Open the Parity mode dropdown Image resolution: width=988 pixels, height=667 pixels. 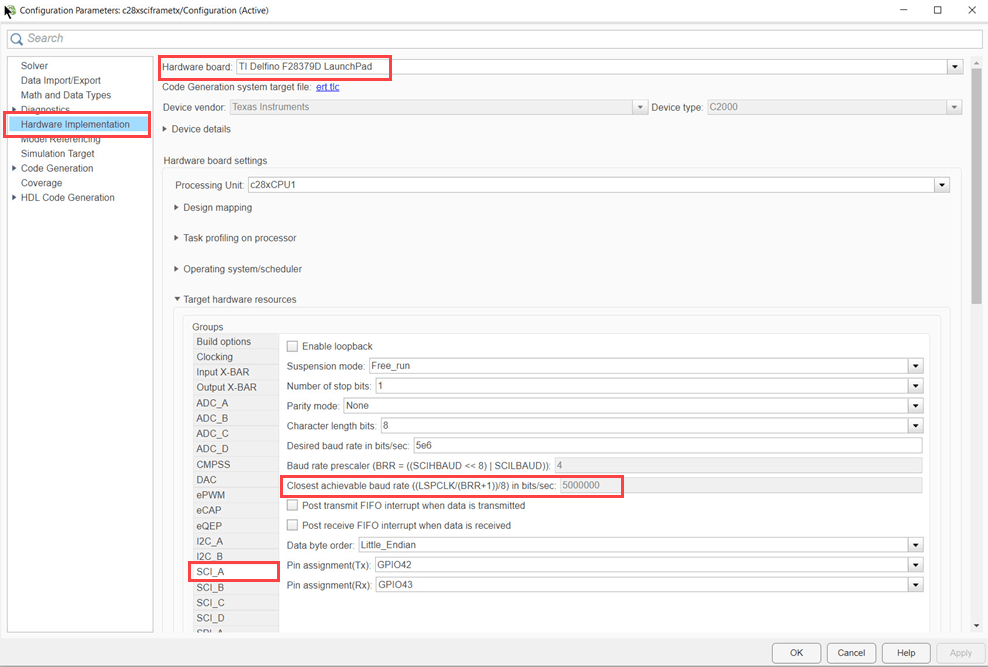[x=916, y=406]
